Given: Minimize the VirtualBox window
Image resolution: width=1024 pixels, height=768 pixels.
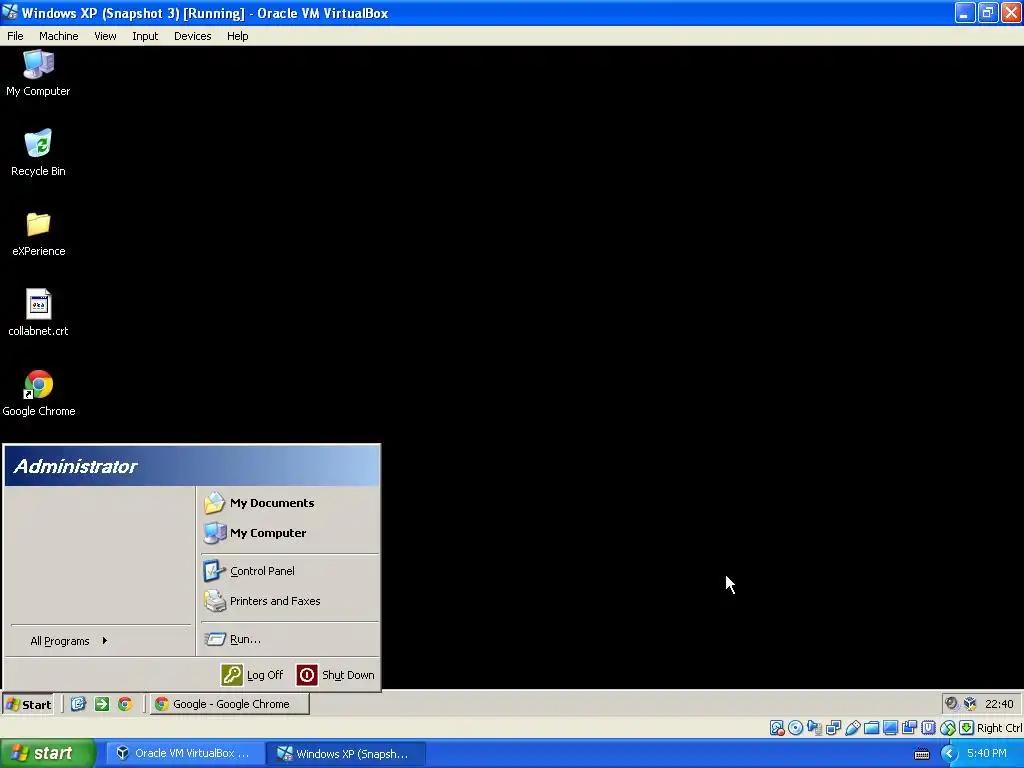Looking at the screenshot, I should (965, 12).
